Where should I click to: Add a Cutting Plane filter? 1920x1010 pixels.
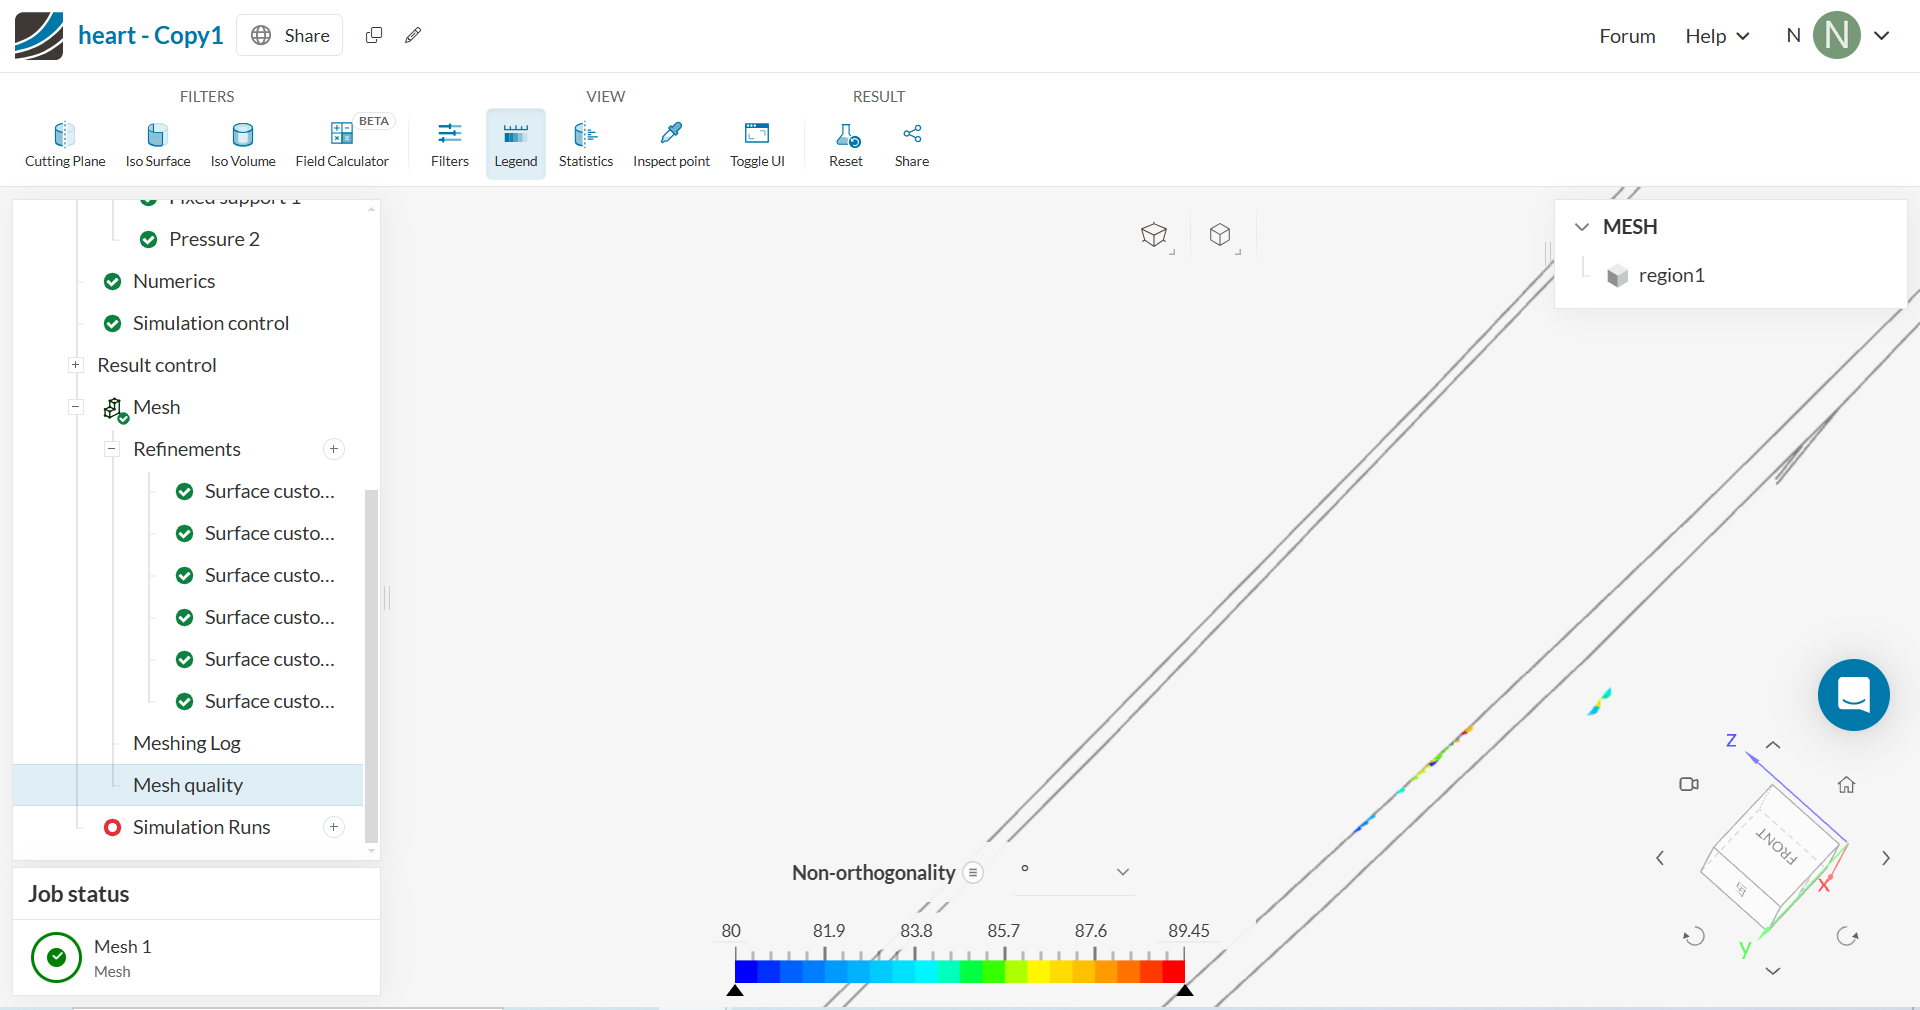[x=65, y=144]
